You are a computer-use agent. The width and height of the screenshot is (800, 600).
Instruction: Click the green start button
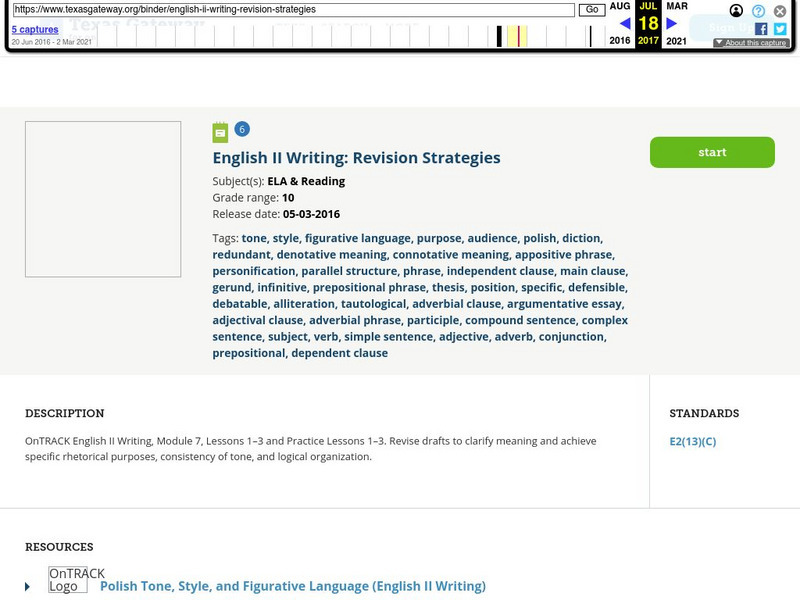pos(712,152)
